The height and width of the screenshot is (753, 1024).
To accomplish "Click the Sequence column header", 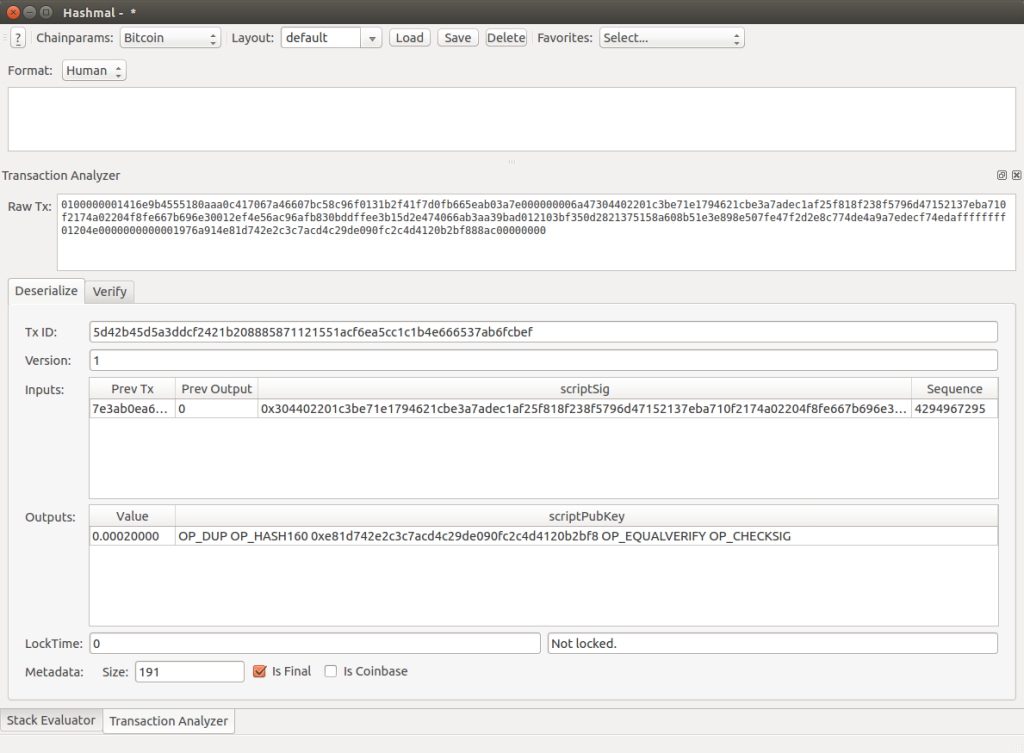I will point(954,389).
